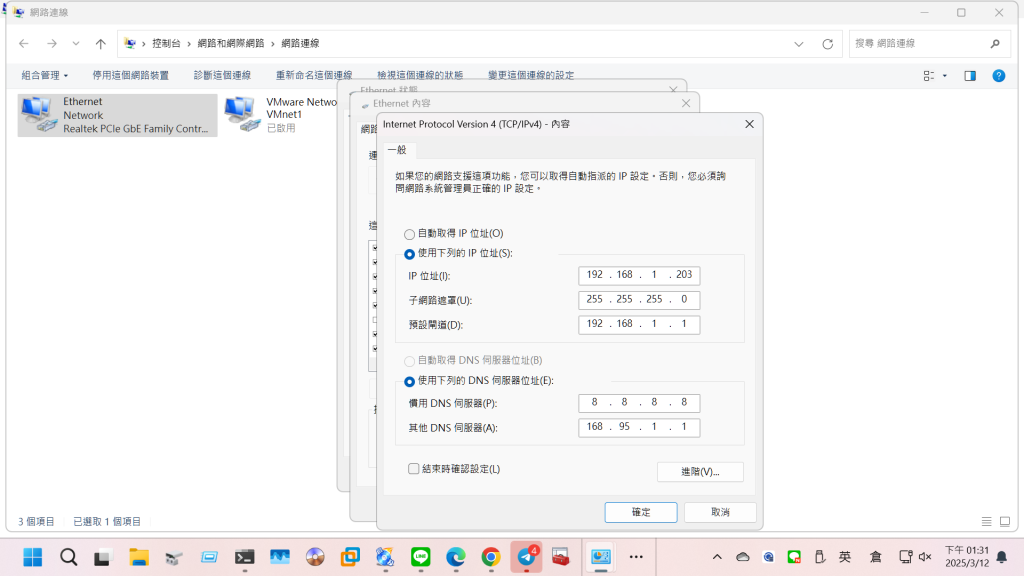
Task: Open the help question mark icon
Action: click(998, 75)
